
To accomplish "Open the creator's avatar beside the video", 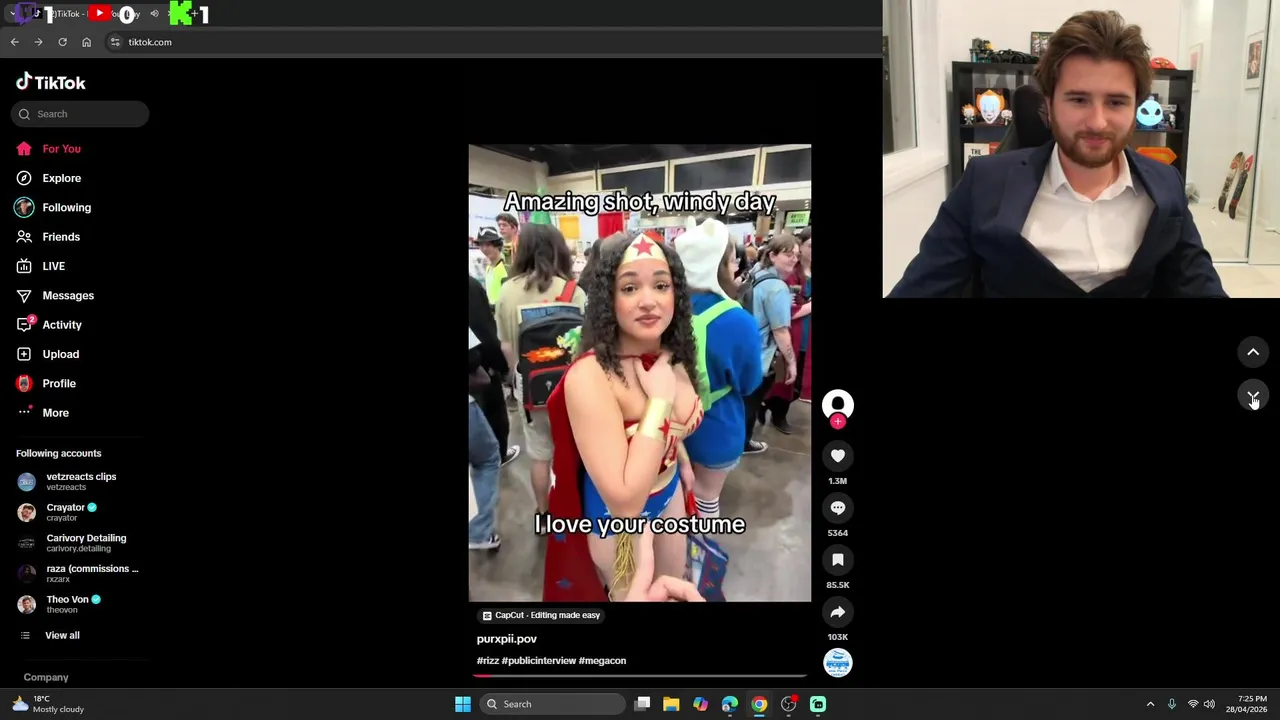I will [838, 404].
